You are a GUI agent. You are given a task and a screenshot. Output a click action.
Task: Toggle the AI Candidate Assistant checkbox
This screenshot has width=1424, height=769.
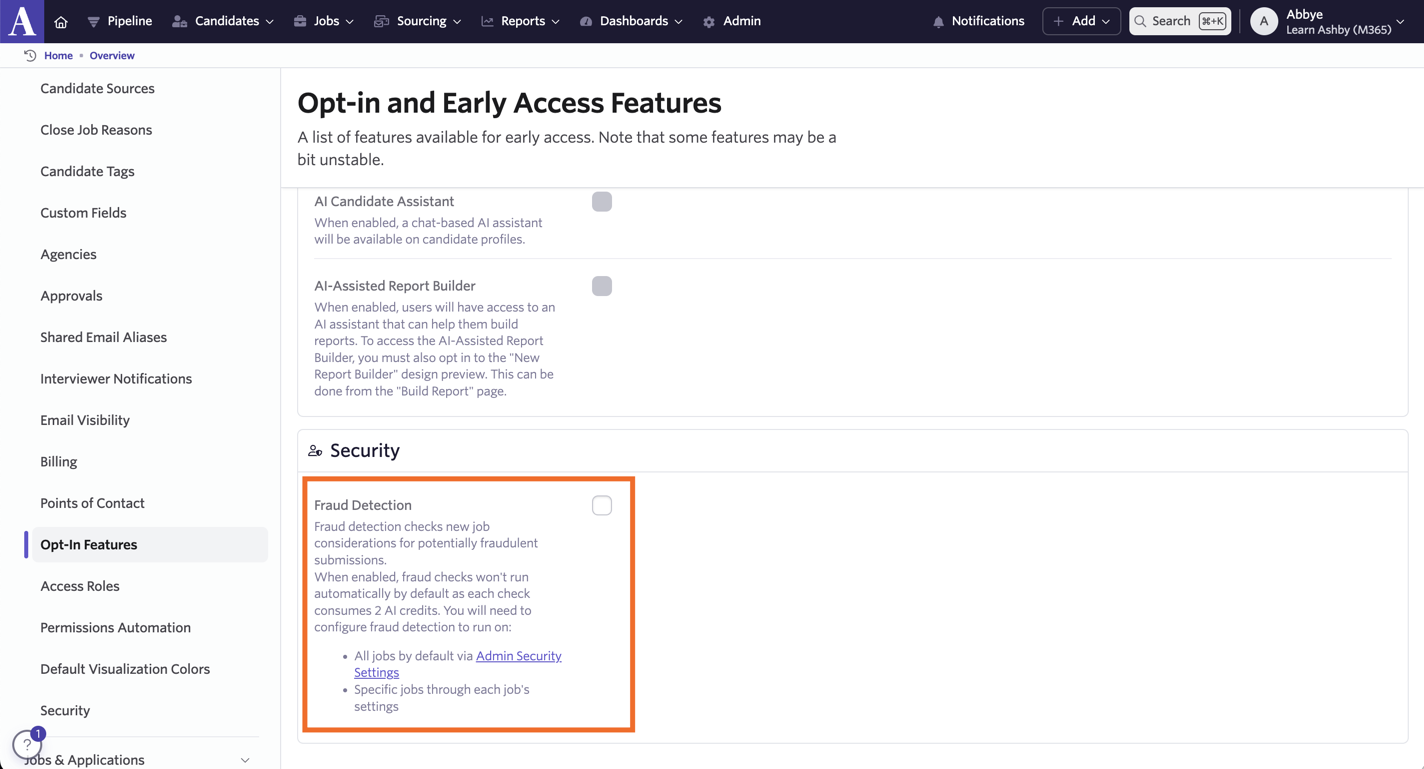602,202
